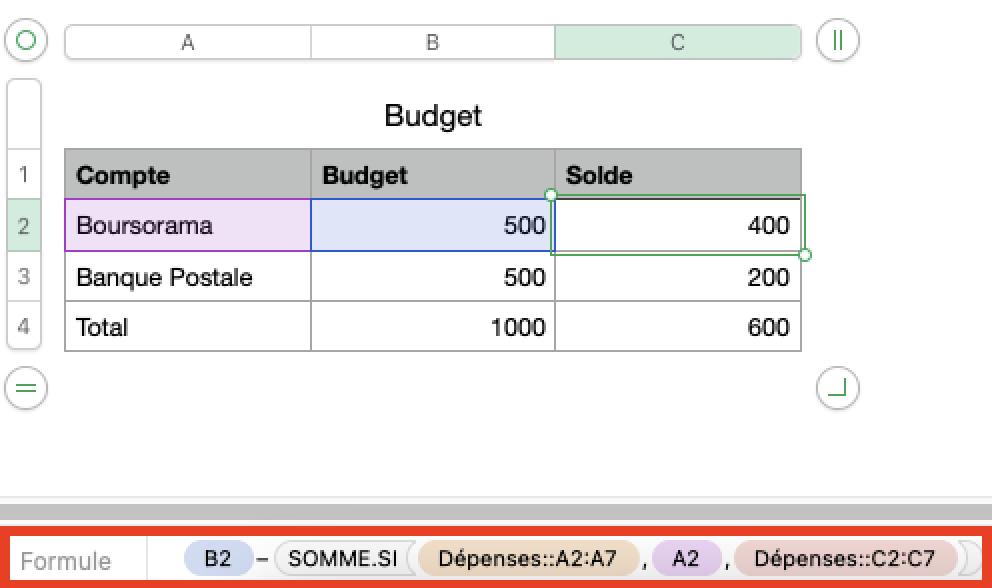Click the Budget table title
Viewport: 992px width, 588px height.
click(x=433, y=116)
